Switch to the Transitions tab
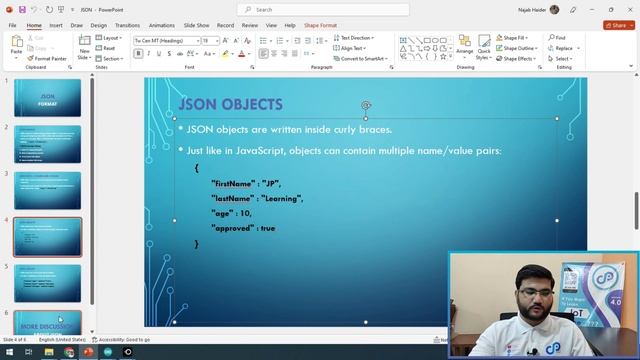The image size is (640, 360). 127,25
